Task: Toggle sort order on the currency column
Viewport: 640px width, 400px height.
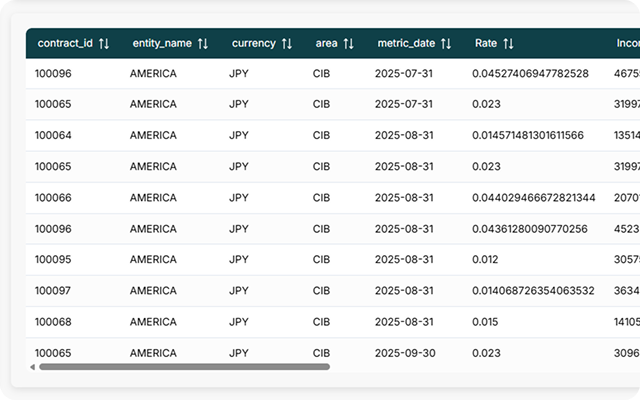Action: (287, 44)
